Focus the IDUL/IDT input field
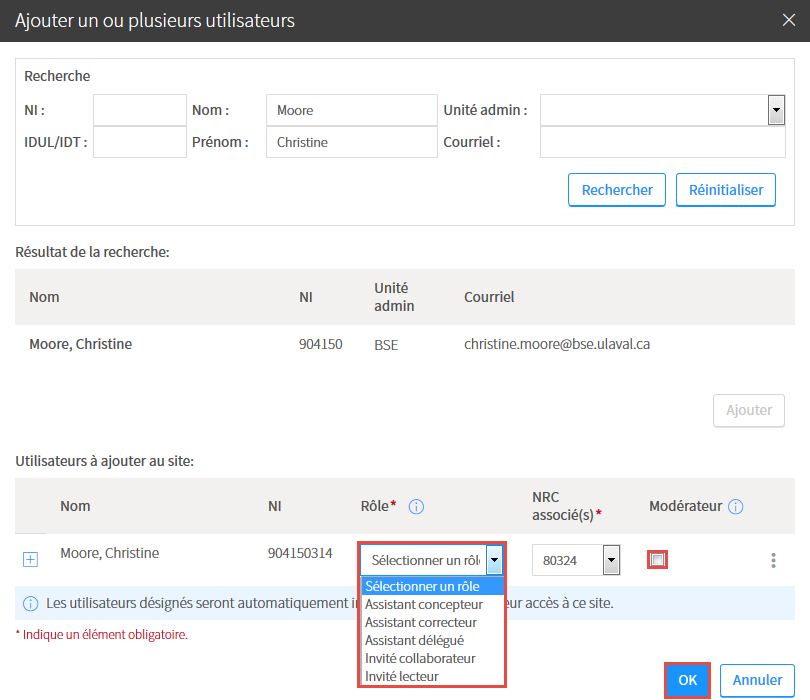 click(140, 142)
